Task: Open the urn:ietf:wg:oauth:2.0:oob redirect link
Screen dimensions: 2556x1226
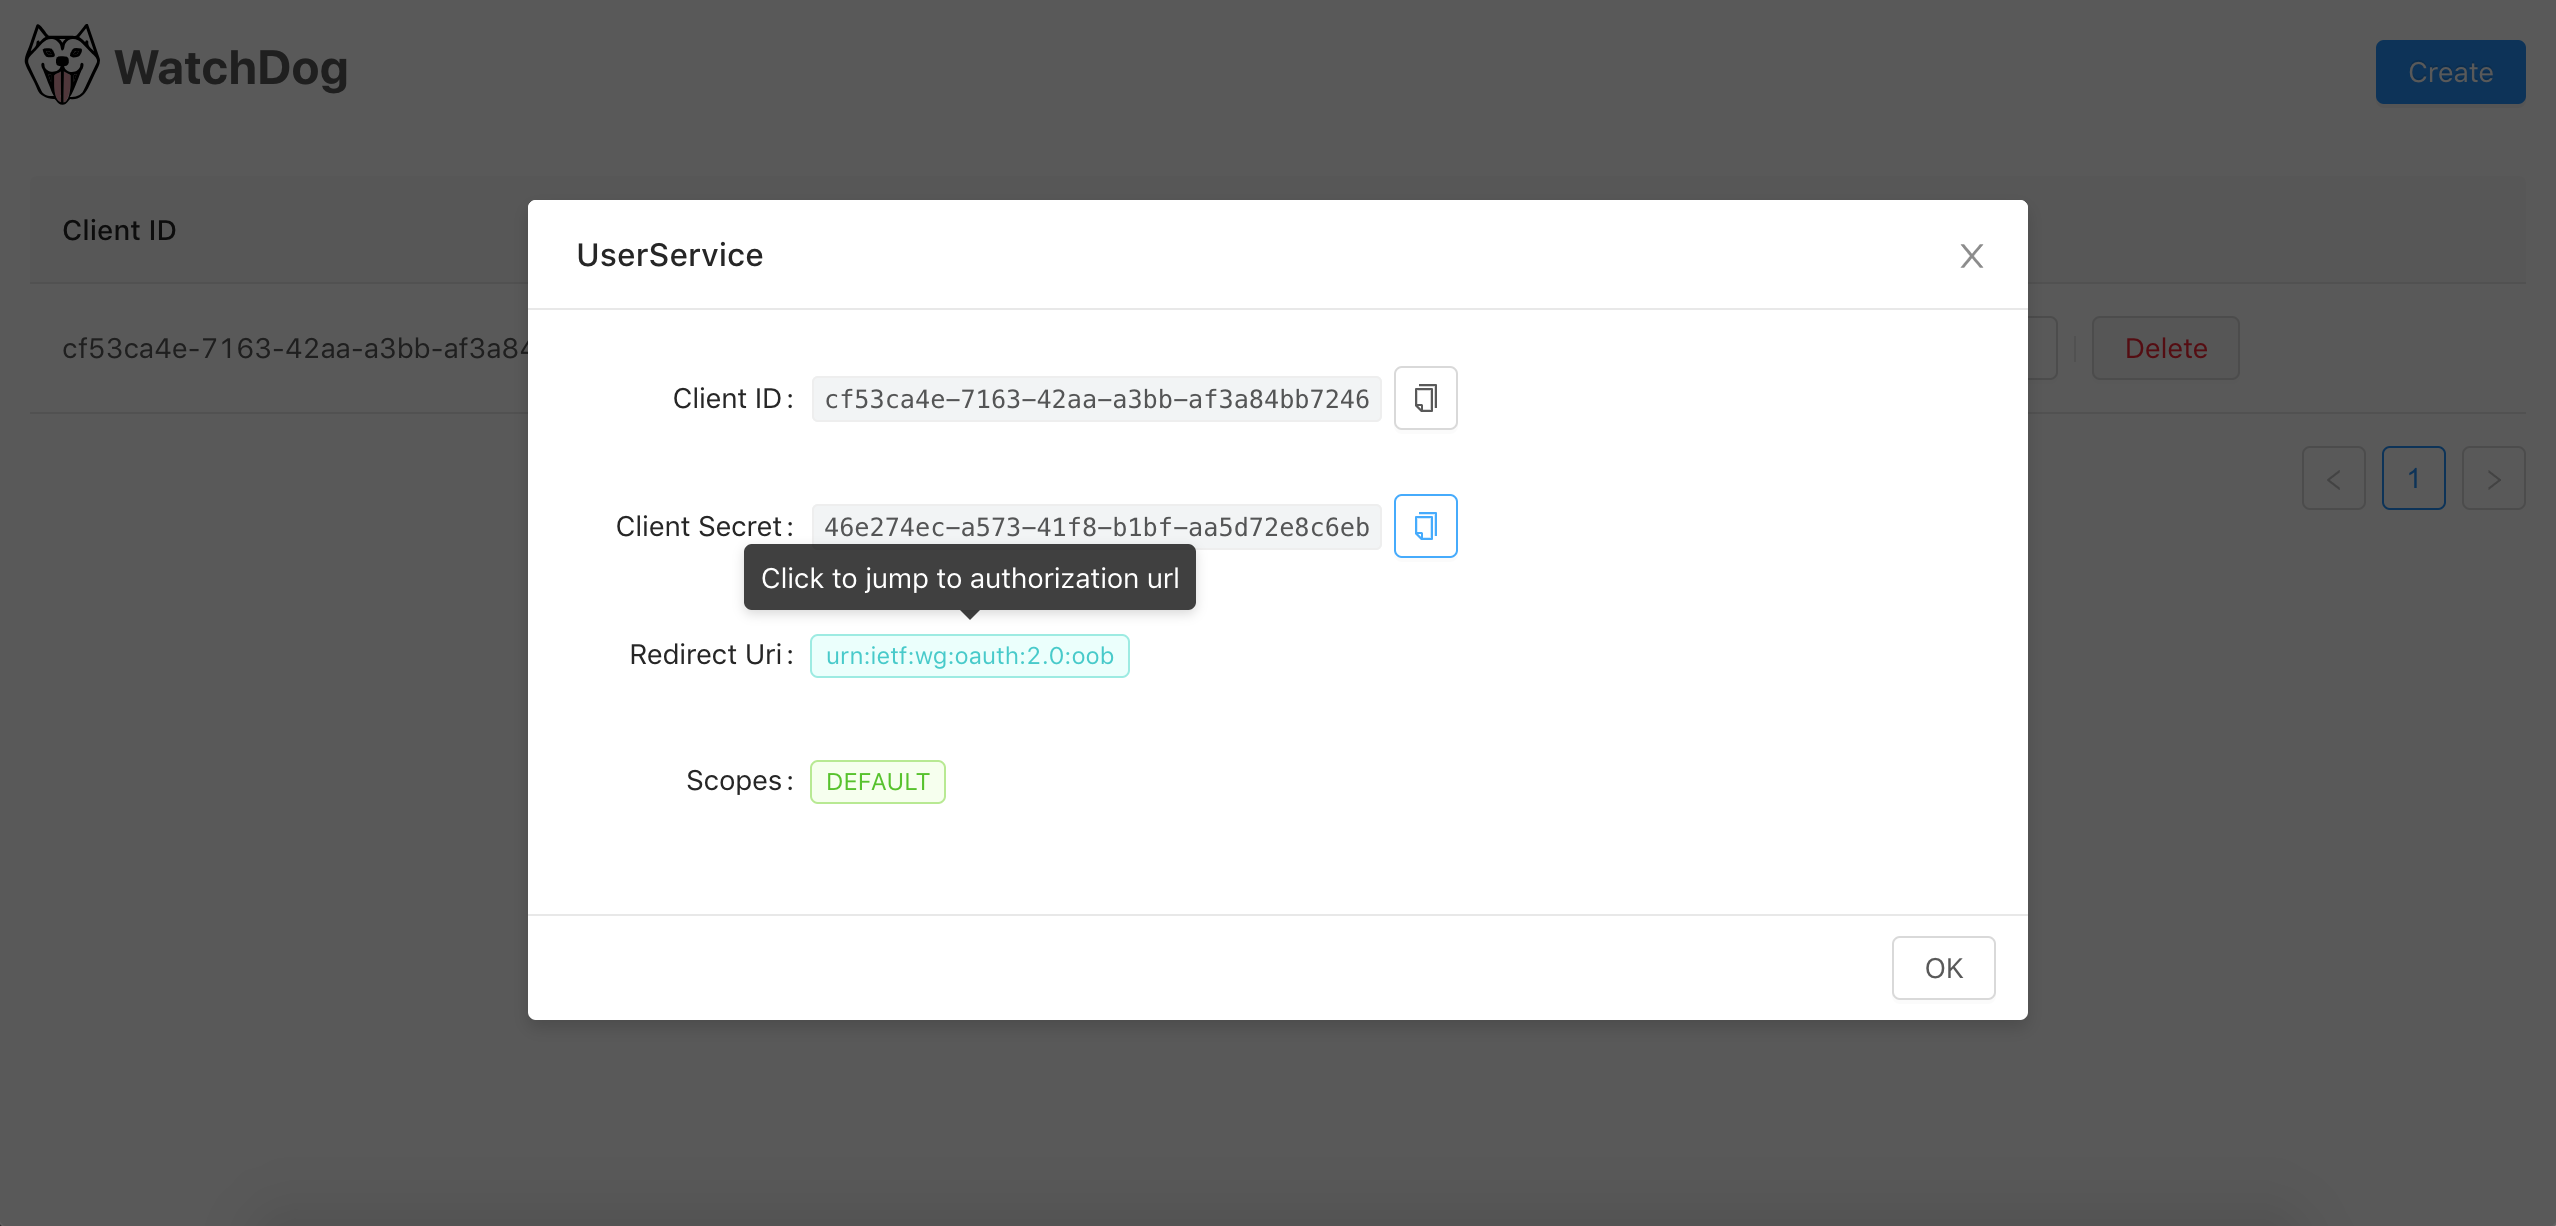Action: 969,656
